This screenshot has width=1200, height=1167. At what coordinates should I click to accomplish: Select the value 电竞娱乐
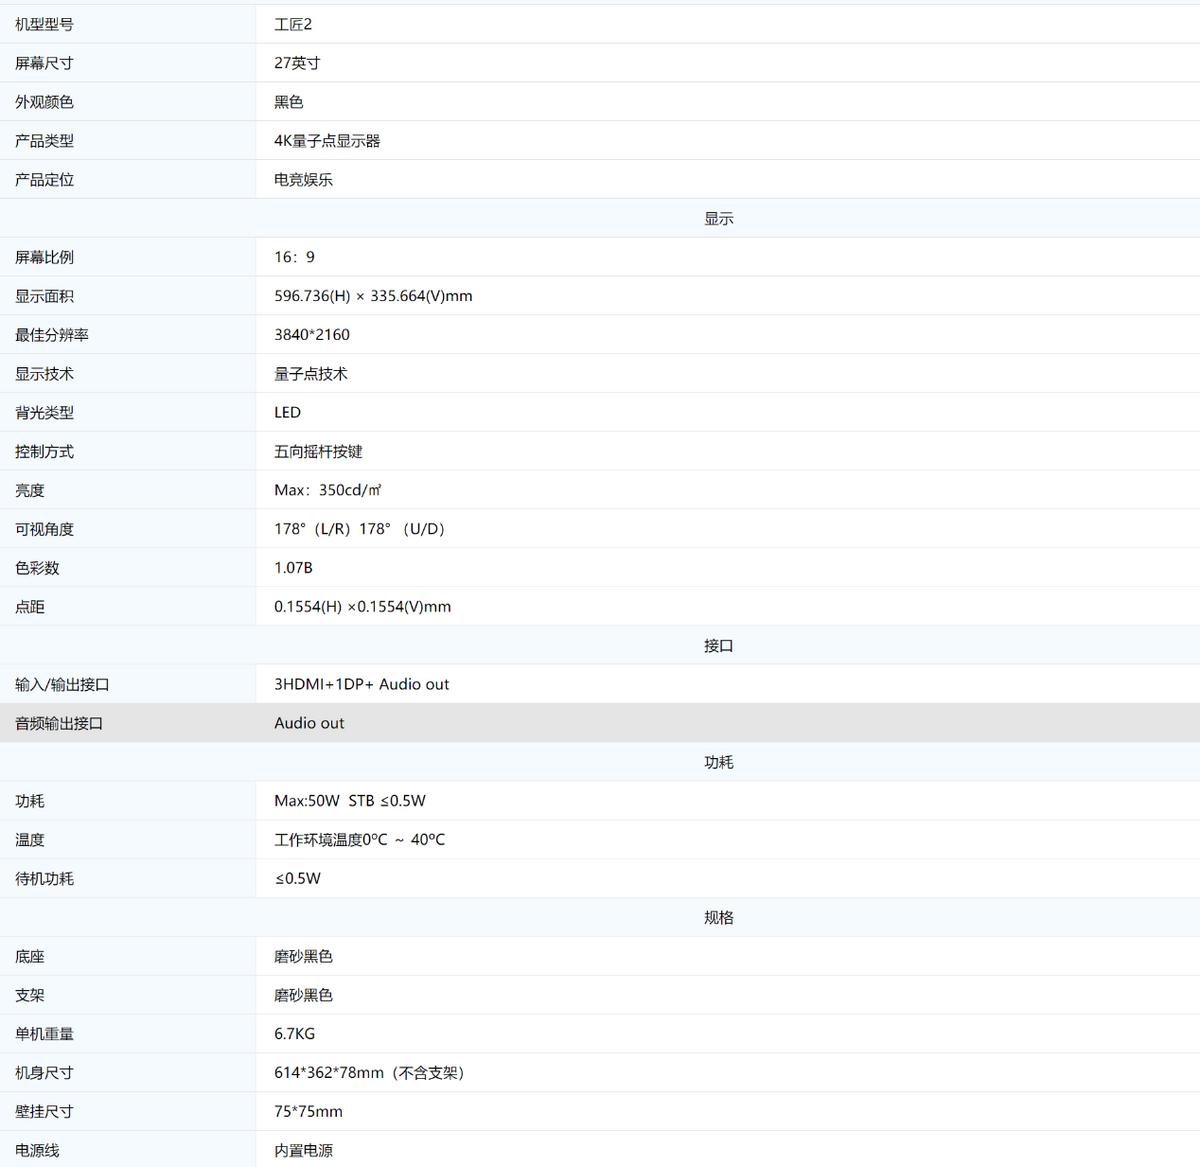pyautogui.click(x=304, y=180)
